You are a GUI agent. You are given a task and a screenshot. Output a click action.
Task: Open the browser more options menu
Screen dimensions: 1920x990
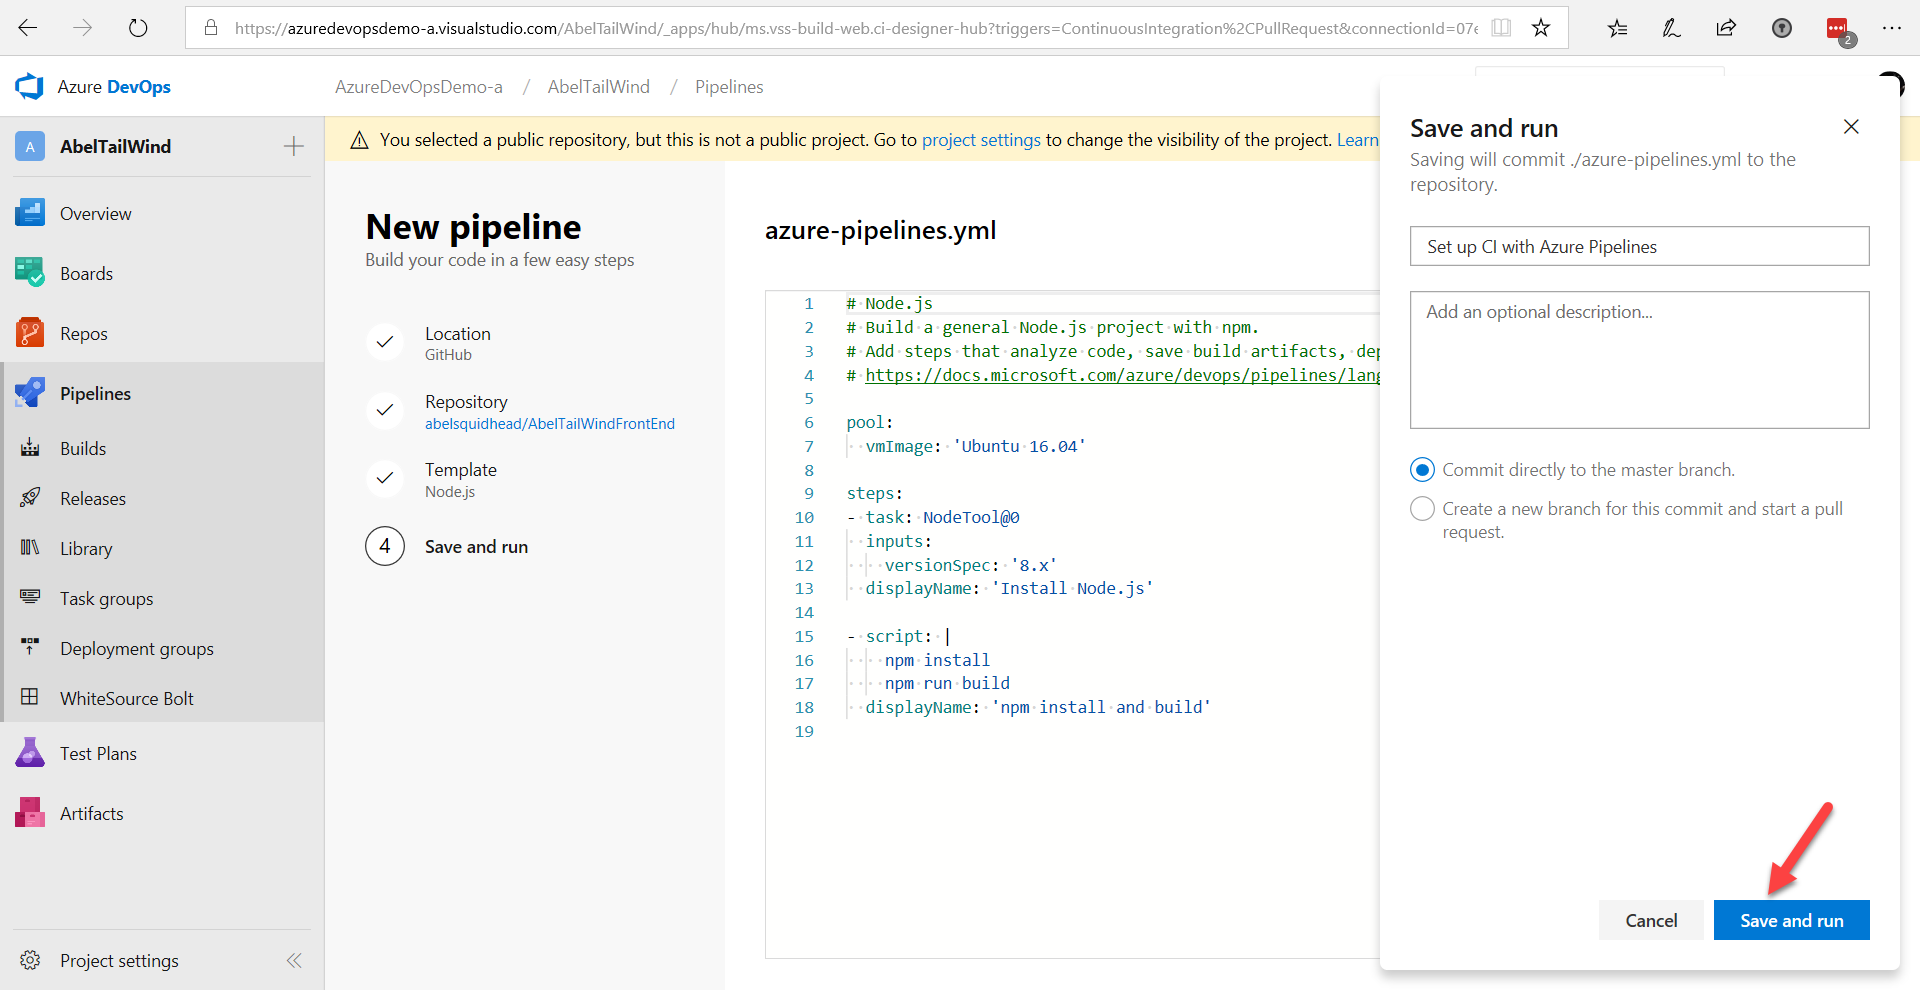[x=1891, y=28]
